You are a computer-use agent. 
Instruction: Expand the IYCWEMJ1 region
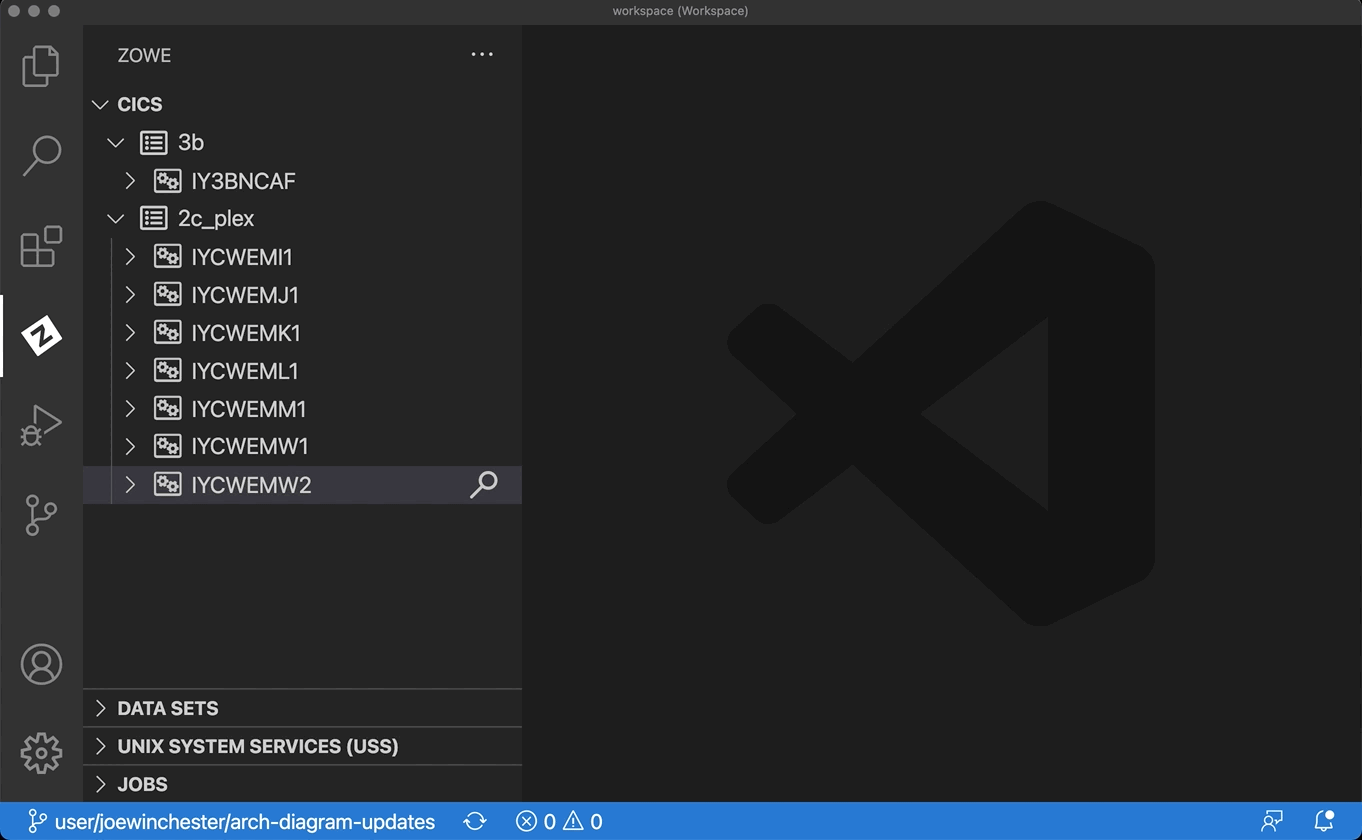click(130, 295)
